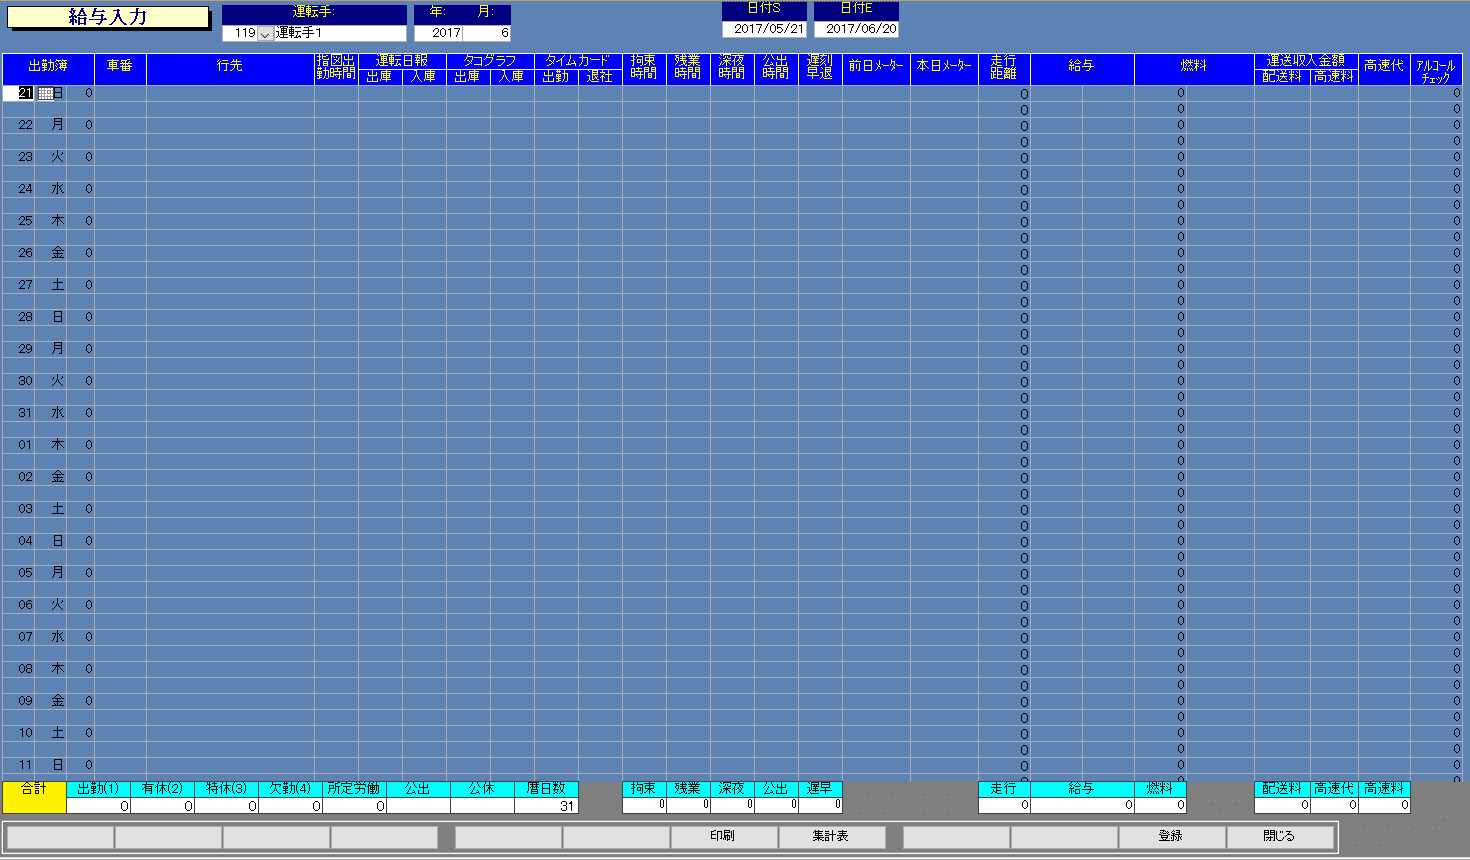
Task: Click the 所定労働 total label
Action: (x=355, y=789)
